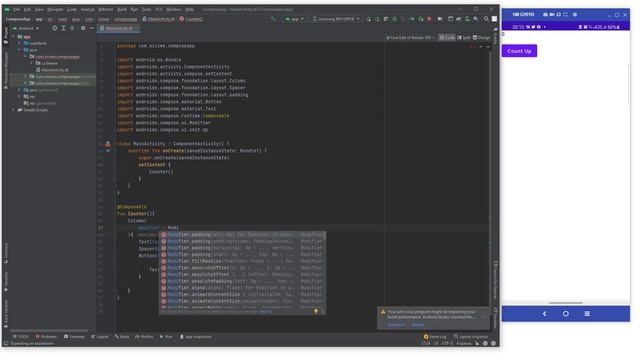Open the Run menu
This screenshot has width=640, height=360.
click(x=134, y=9)
